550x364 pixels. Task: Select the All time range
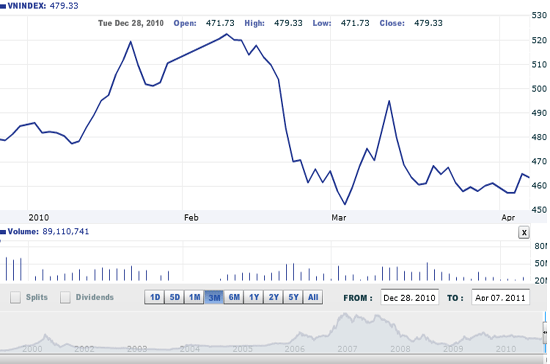click(x=313, y=297)
